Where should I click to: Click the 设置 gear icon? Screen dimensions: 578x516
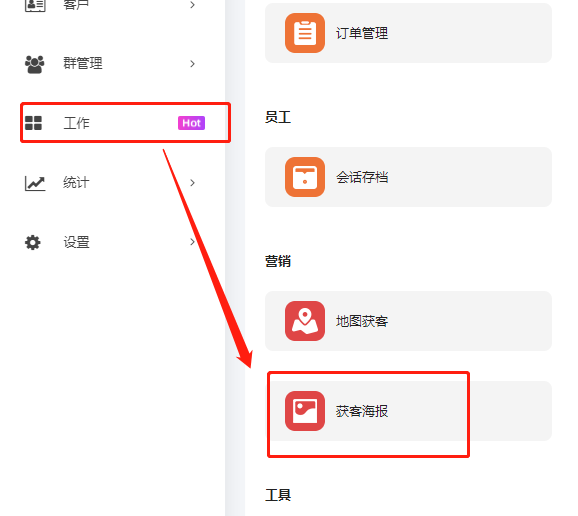point(33,243)
